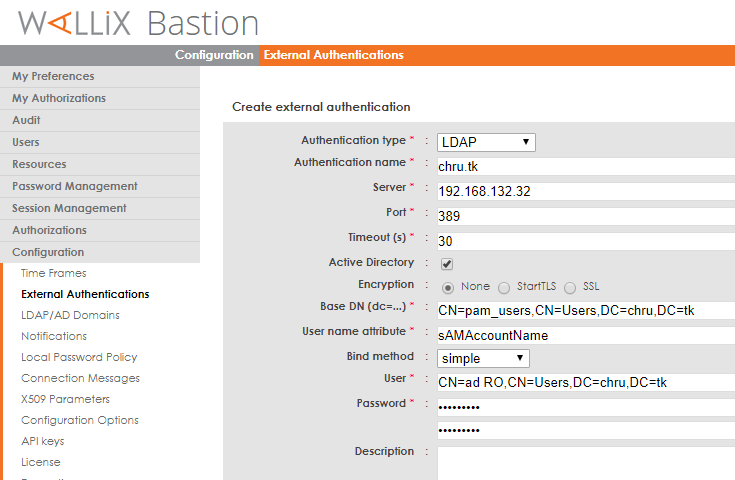
Task: Click the Authentication name field
Action: click(585, 166)
